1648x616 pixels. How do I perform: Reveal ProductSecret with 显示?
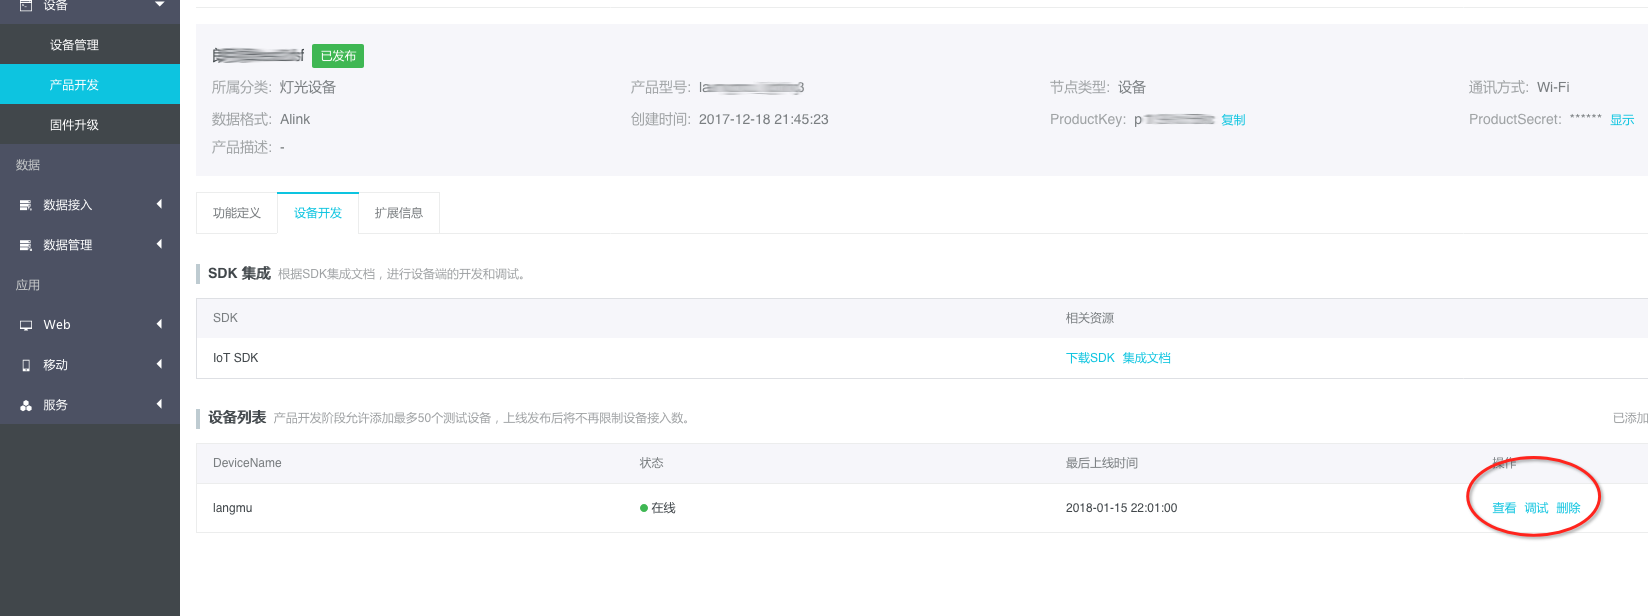pyautogui.click(x=1622, y=120)
